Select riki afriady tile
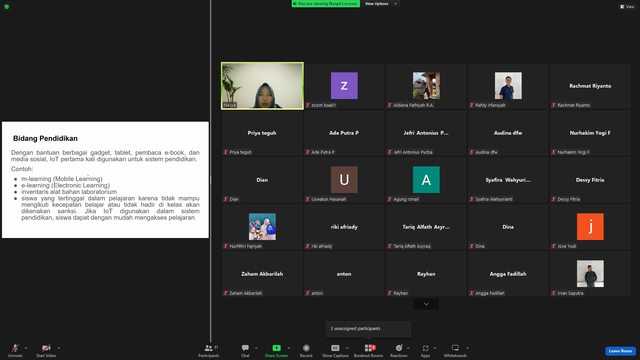Screen dimensions: 640x360 pyautogui.click(x=344, y=227)
